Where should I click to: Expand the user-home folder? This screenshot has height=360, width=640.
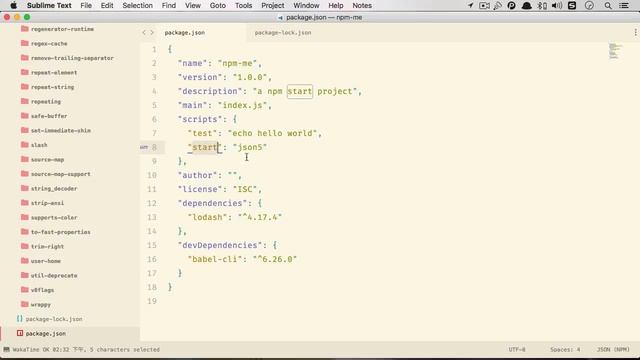46,261
